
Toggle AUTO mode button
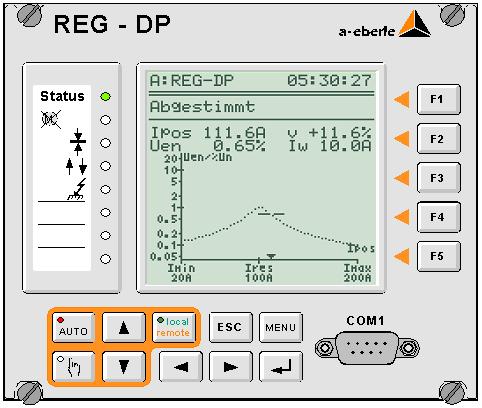[73, 327]
